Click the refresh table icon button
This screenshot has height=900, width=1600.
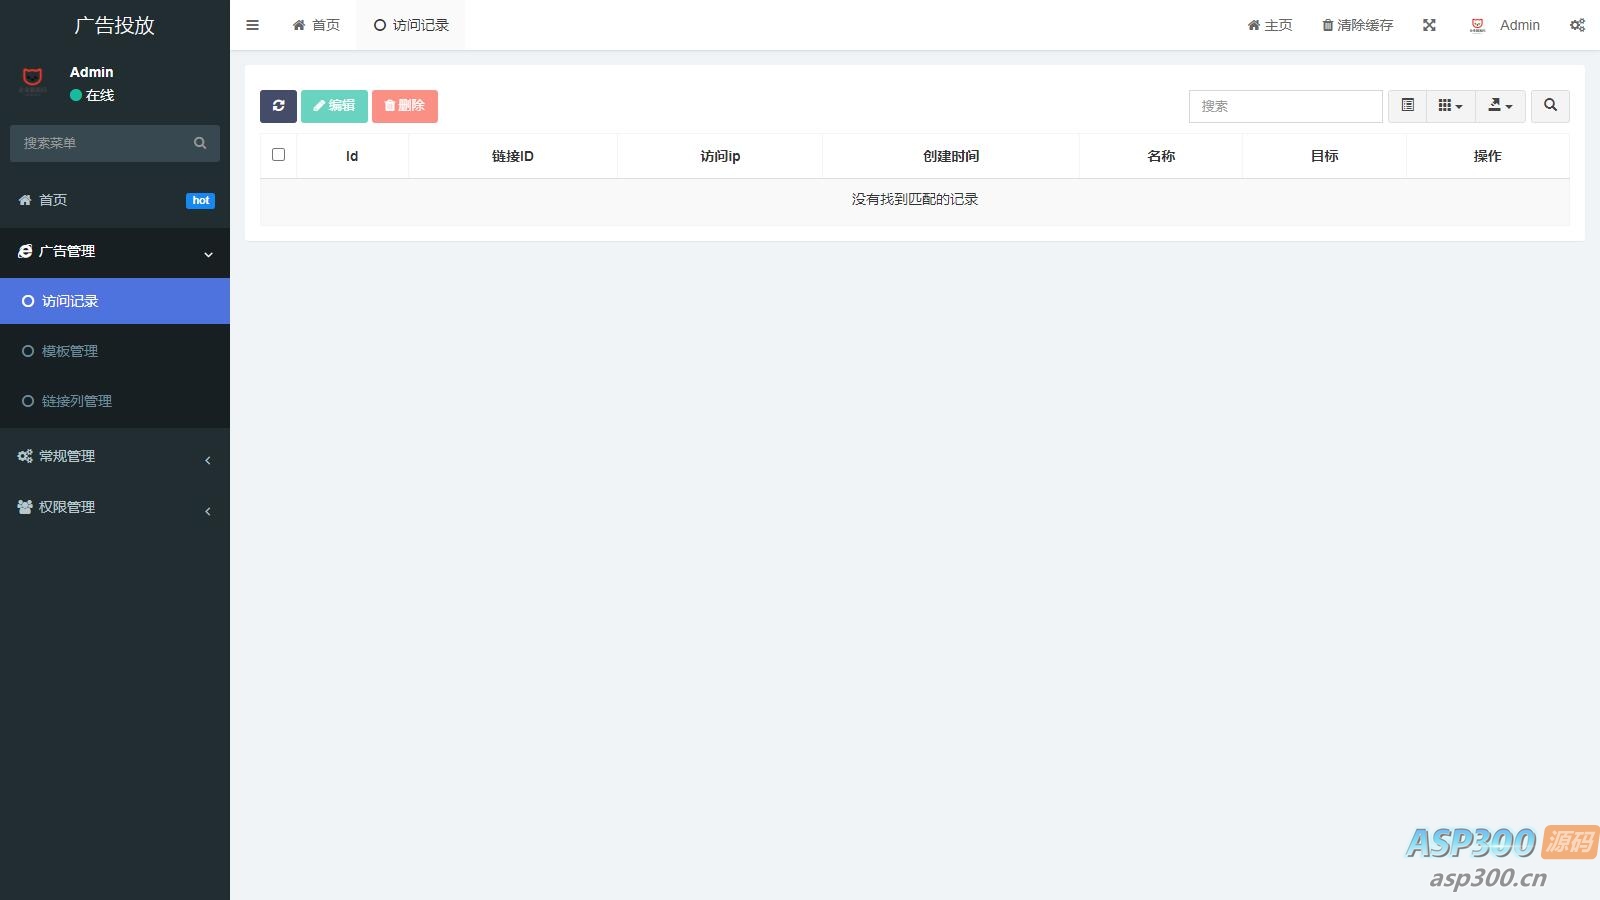[x=278, y=106]
